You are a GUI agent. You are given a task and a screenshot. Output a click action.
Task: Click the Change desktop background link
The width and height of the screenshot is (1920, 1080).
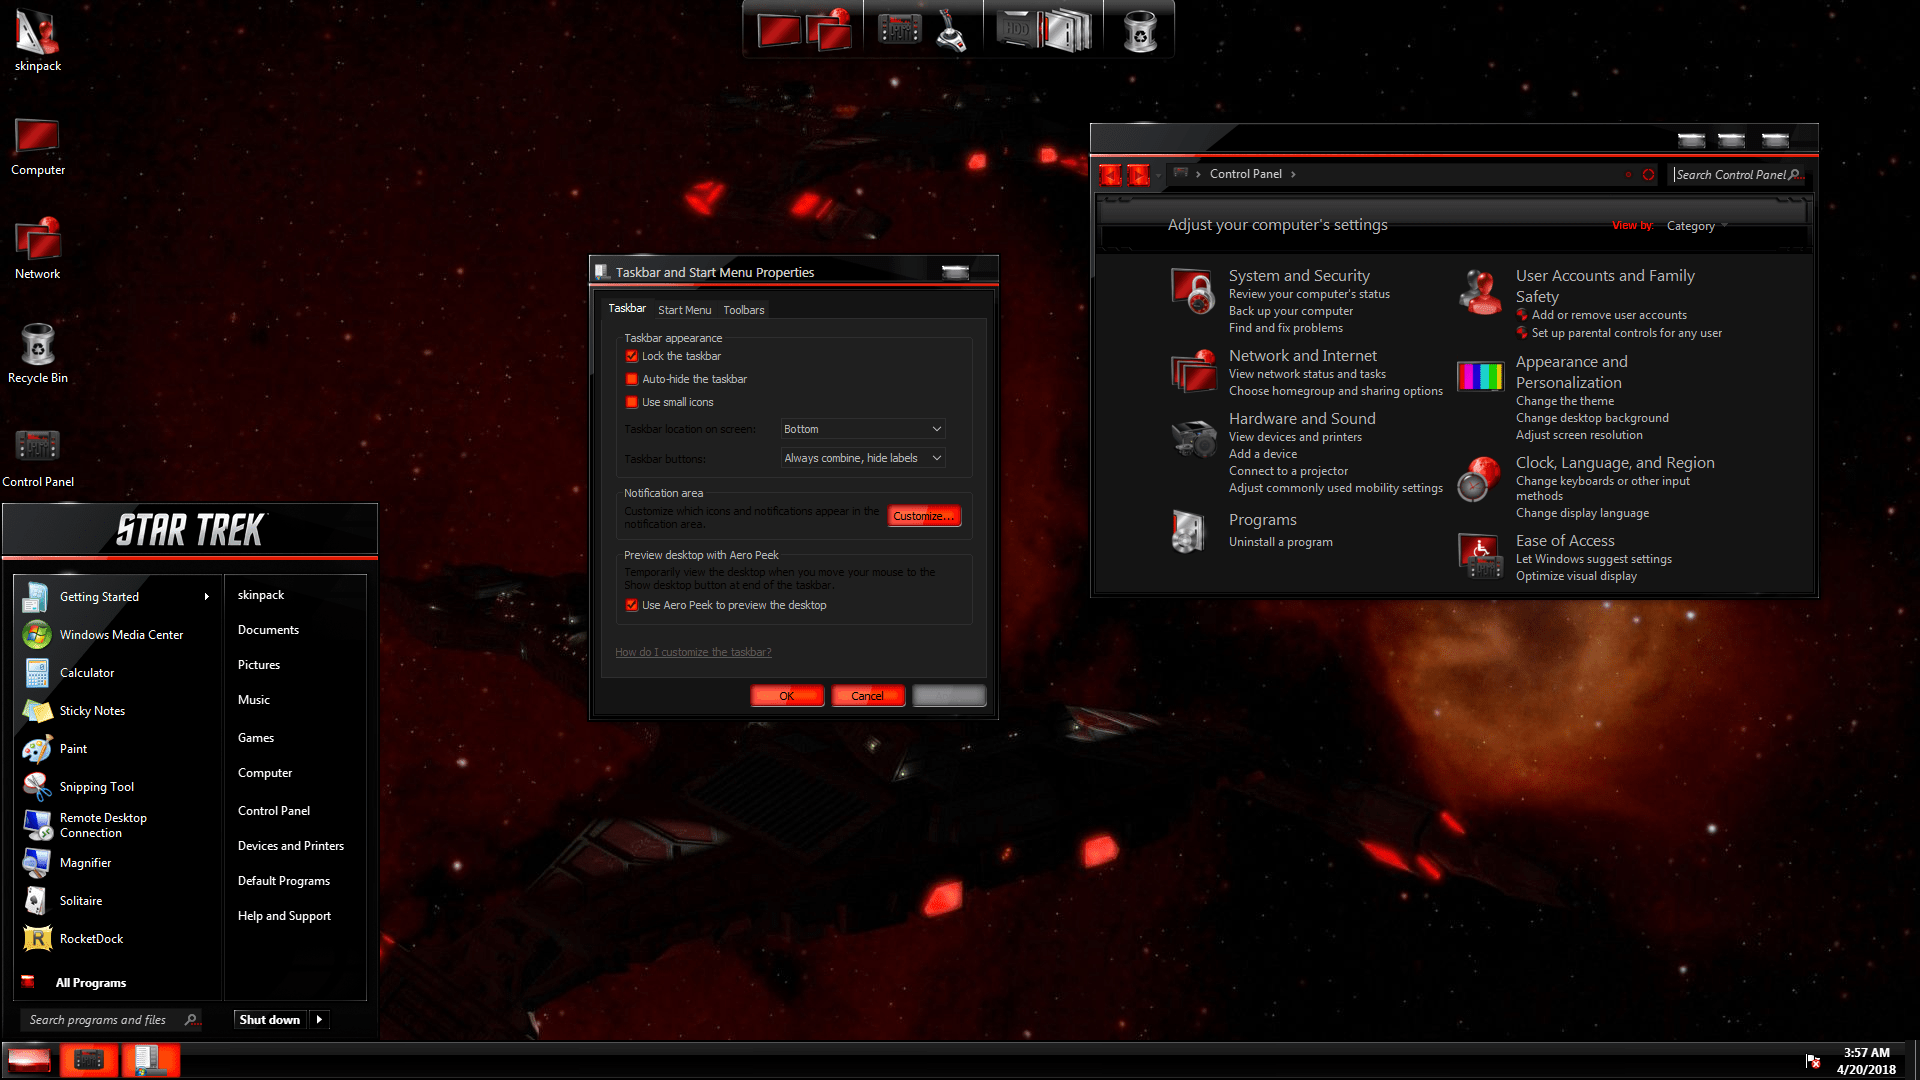click(1592, 418)
